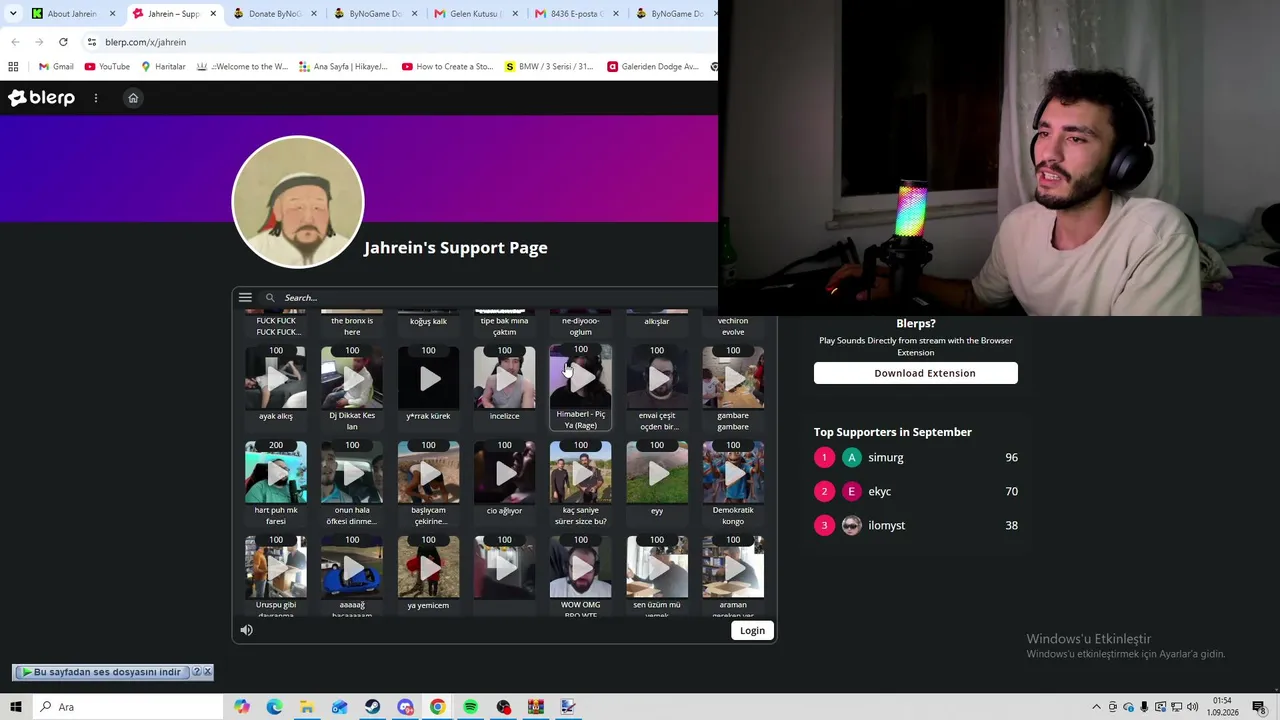This screenshot has width=1280, height=720.
Task: Play the 'başlıycam çekirine...' sound
Action: [428, 473]
